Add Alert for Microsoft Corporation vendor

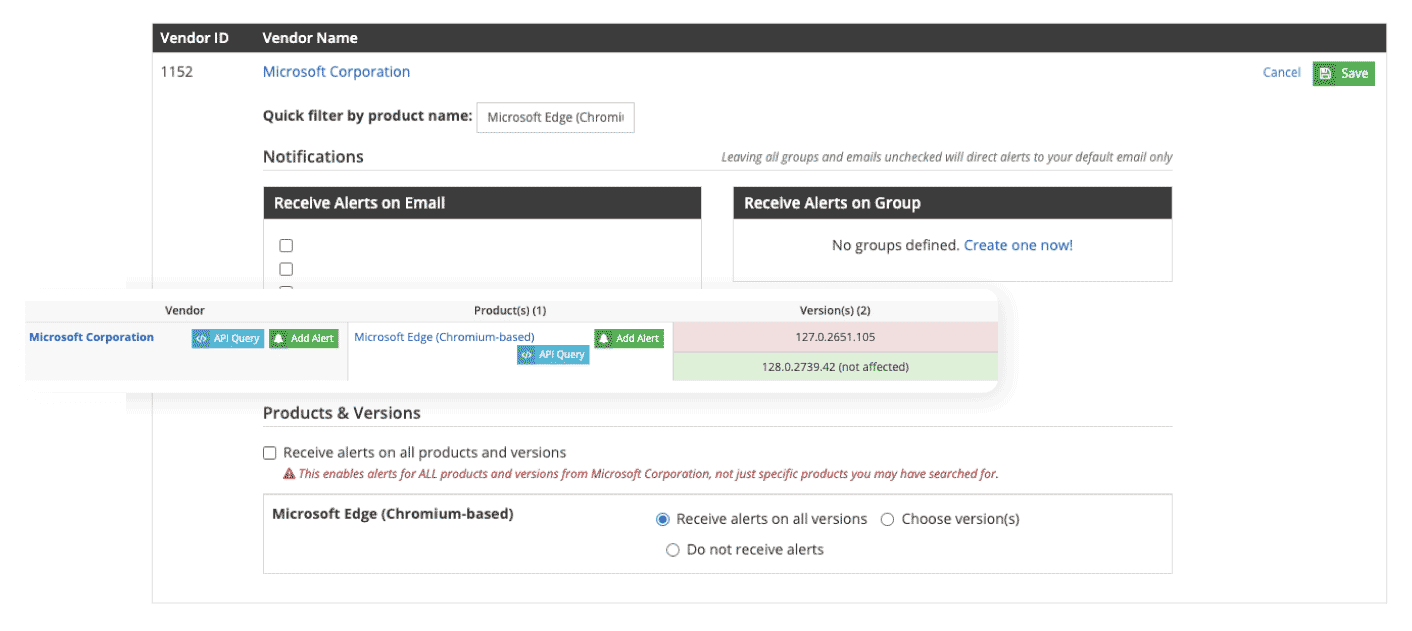[304, 338]
